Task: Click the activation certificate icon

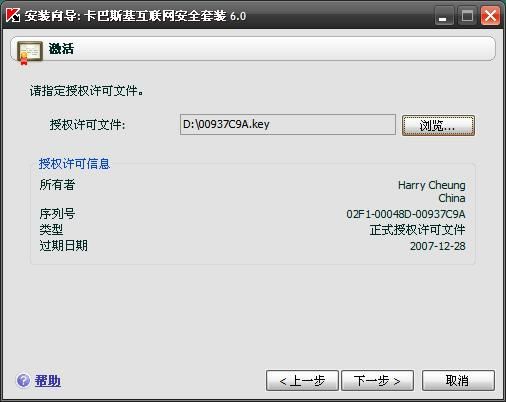Action: pyautogui.click(x=29, y=53)
